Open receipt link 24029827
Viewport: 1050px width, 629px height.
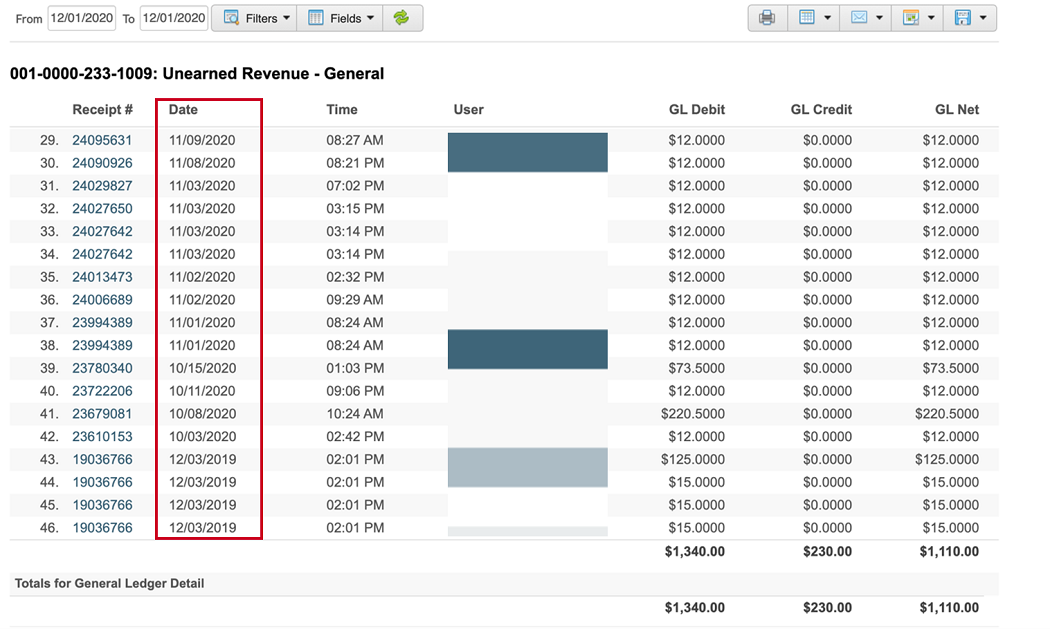102,186
